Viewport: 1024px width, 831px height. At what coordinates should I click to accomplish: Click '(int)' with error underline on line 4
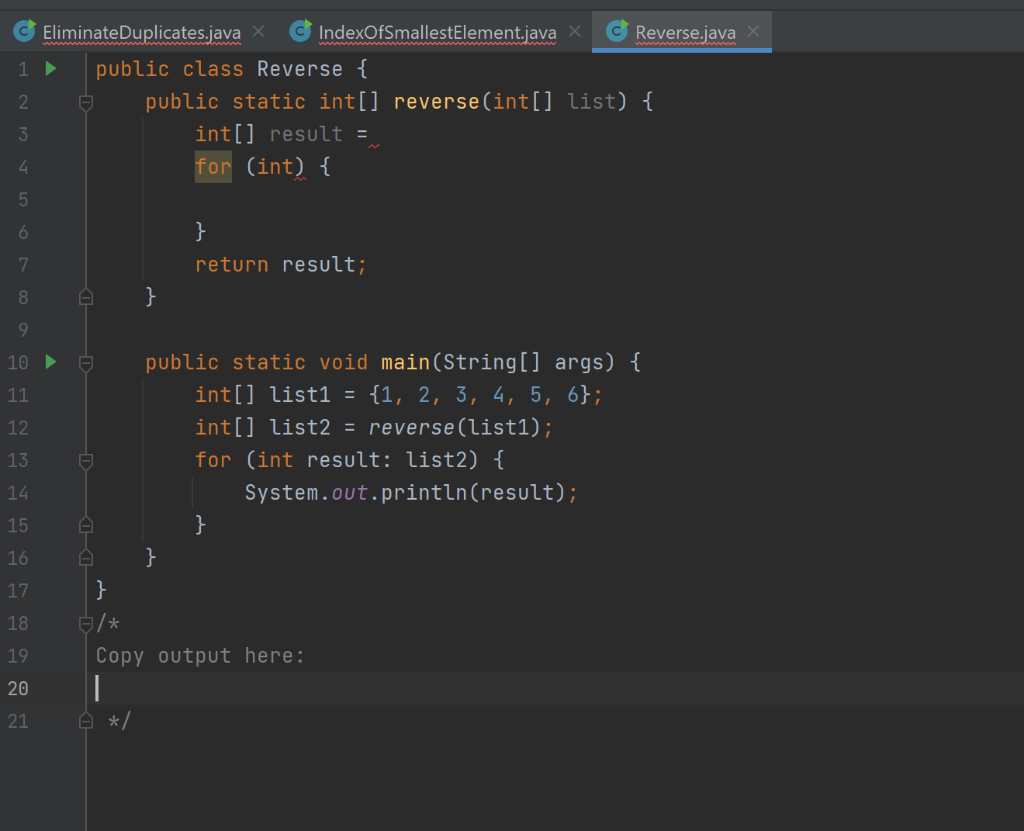(275, 167)
